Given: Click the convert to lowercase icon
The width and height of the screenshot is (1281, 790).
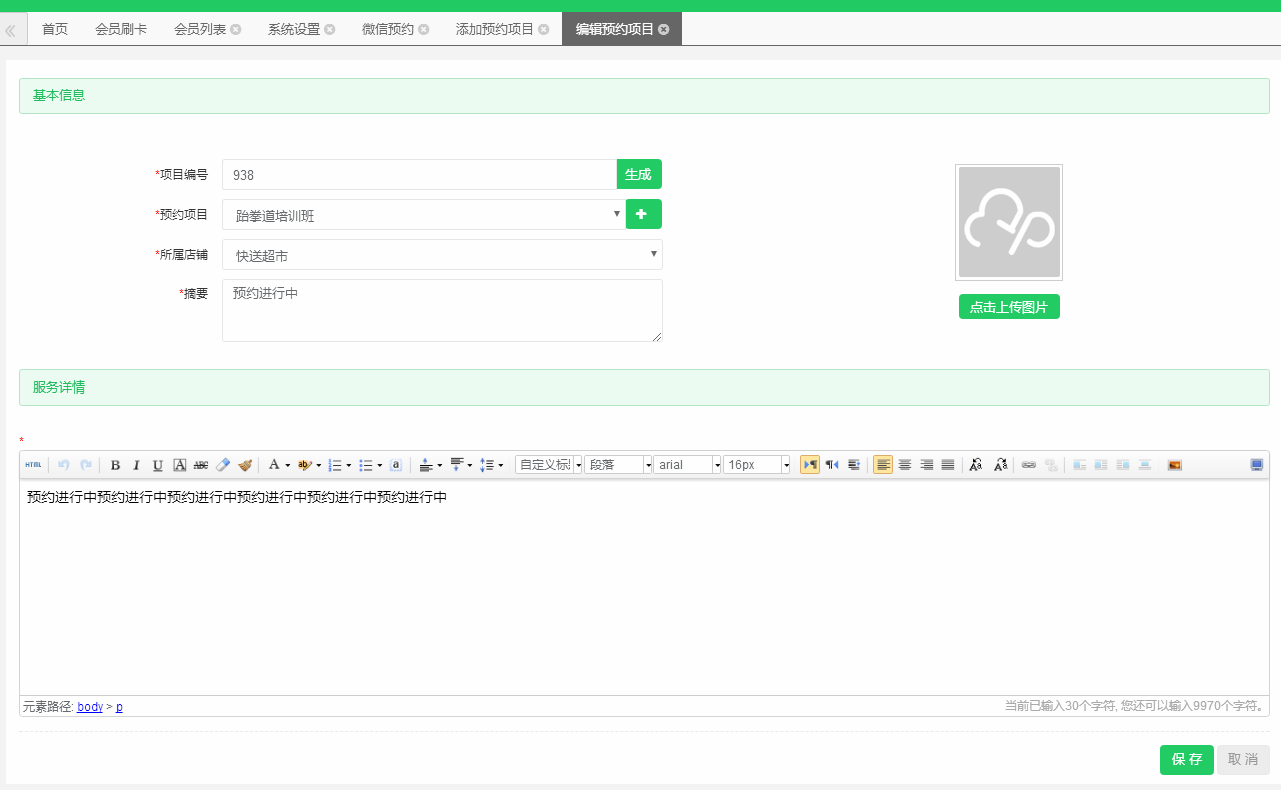Looking at the screenshot, I should pos(1001,465).
